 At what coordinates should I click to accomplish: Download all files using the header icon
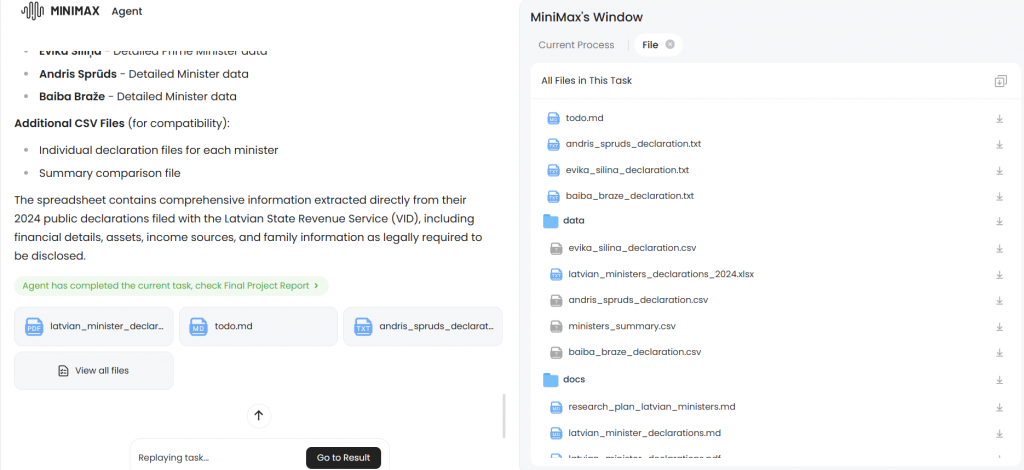[1000, 81]
